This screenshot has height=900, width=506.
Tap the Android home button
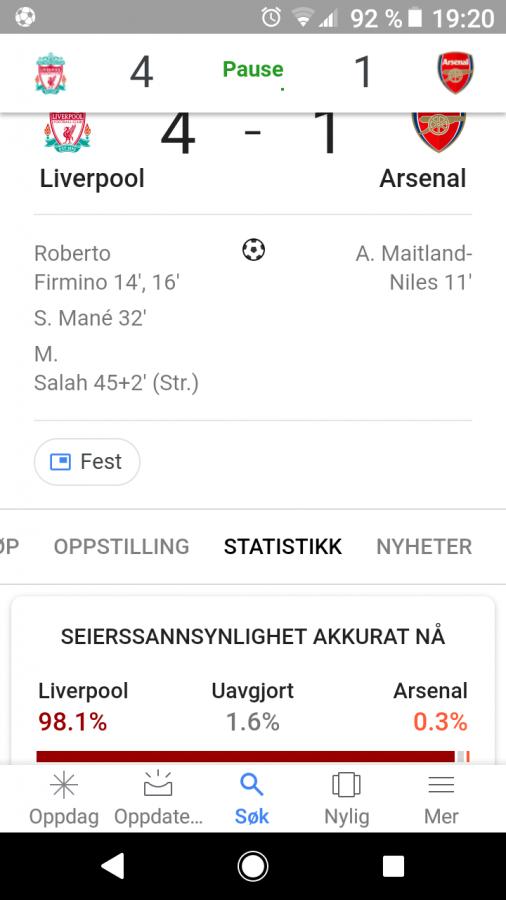tap(253, 866)
